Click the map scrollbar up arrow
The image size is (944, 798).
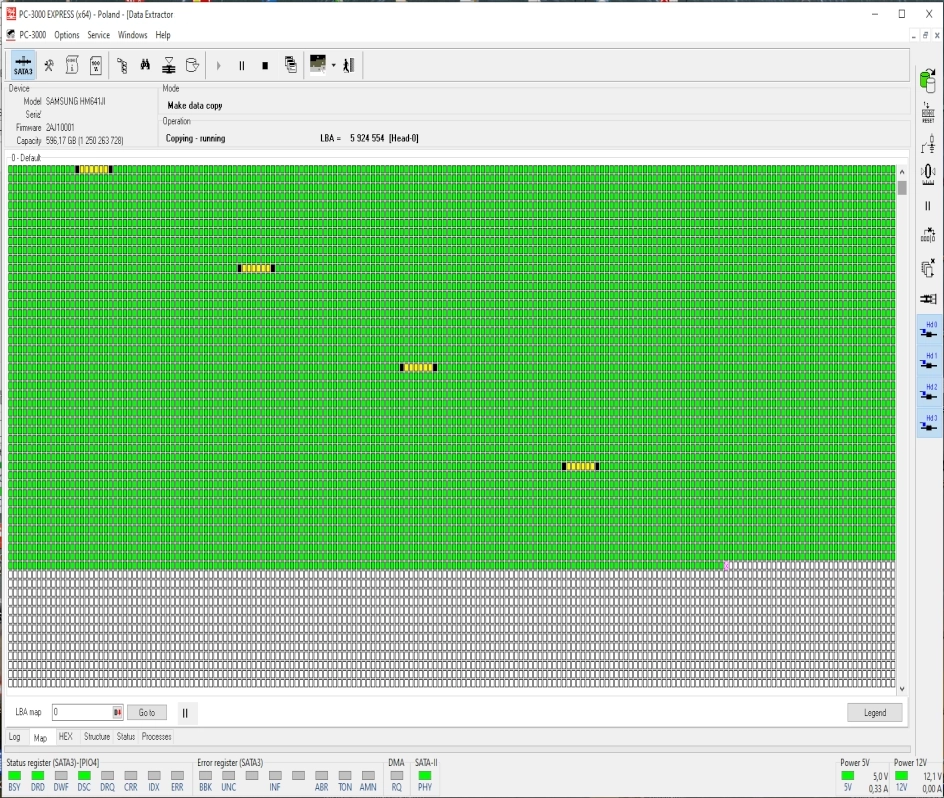(902, 172)
